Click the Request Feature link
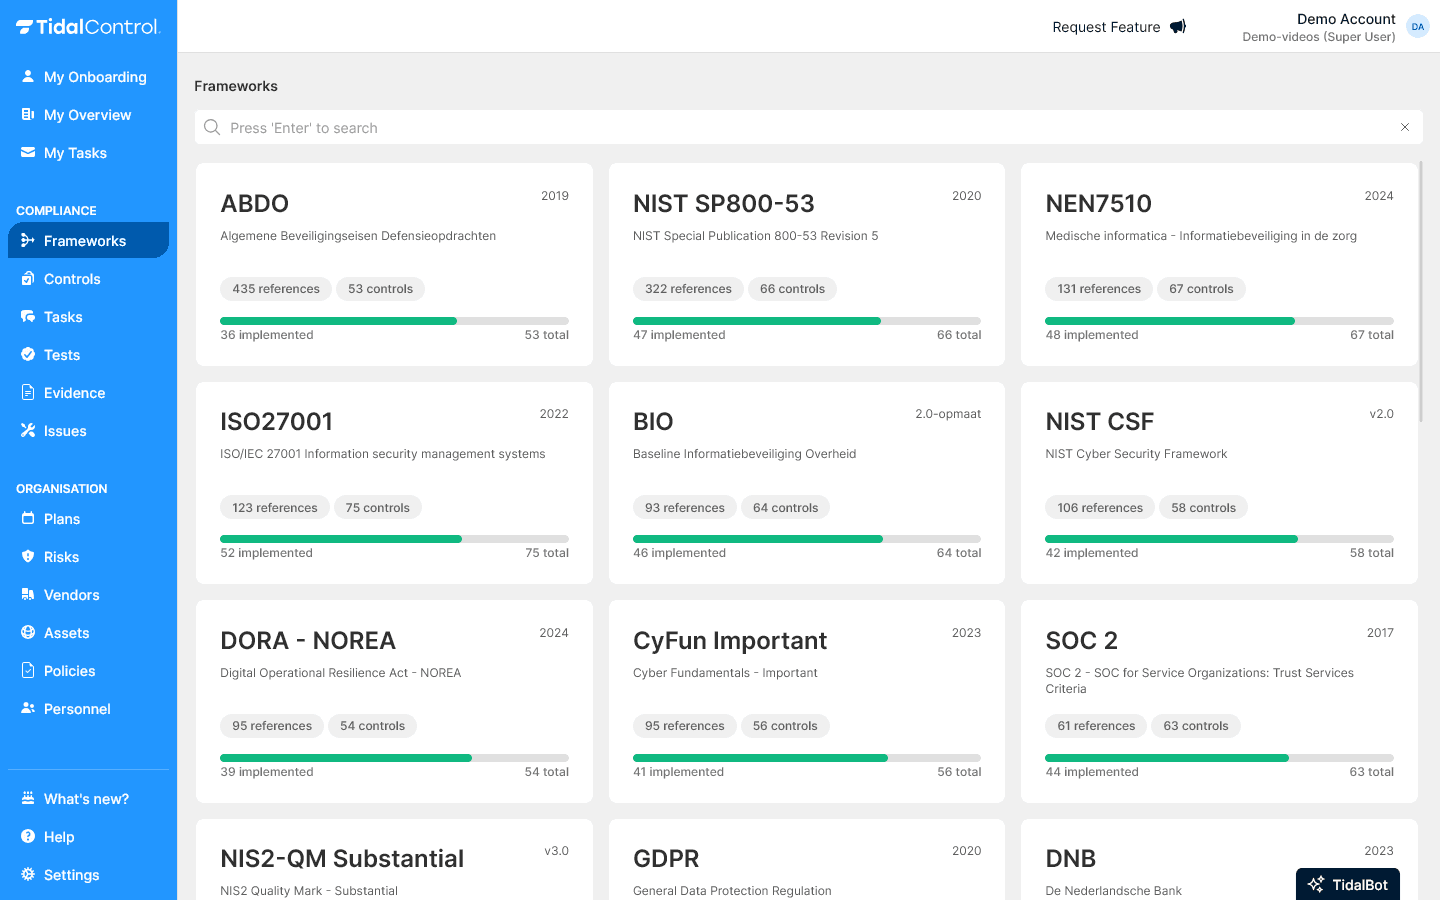This screenshot has height=900, width=1440. pos(1105,27)
